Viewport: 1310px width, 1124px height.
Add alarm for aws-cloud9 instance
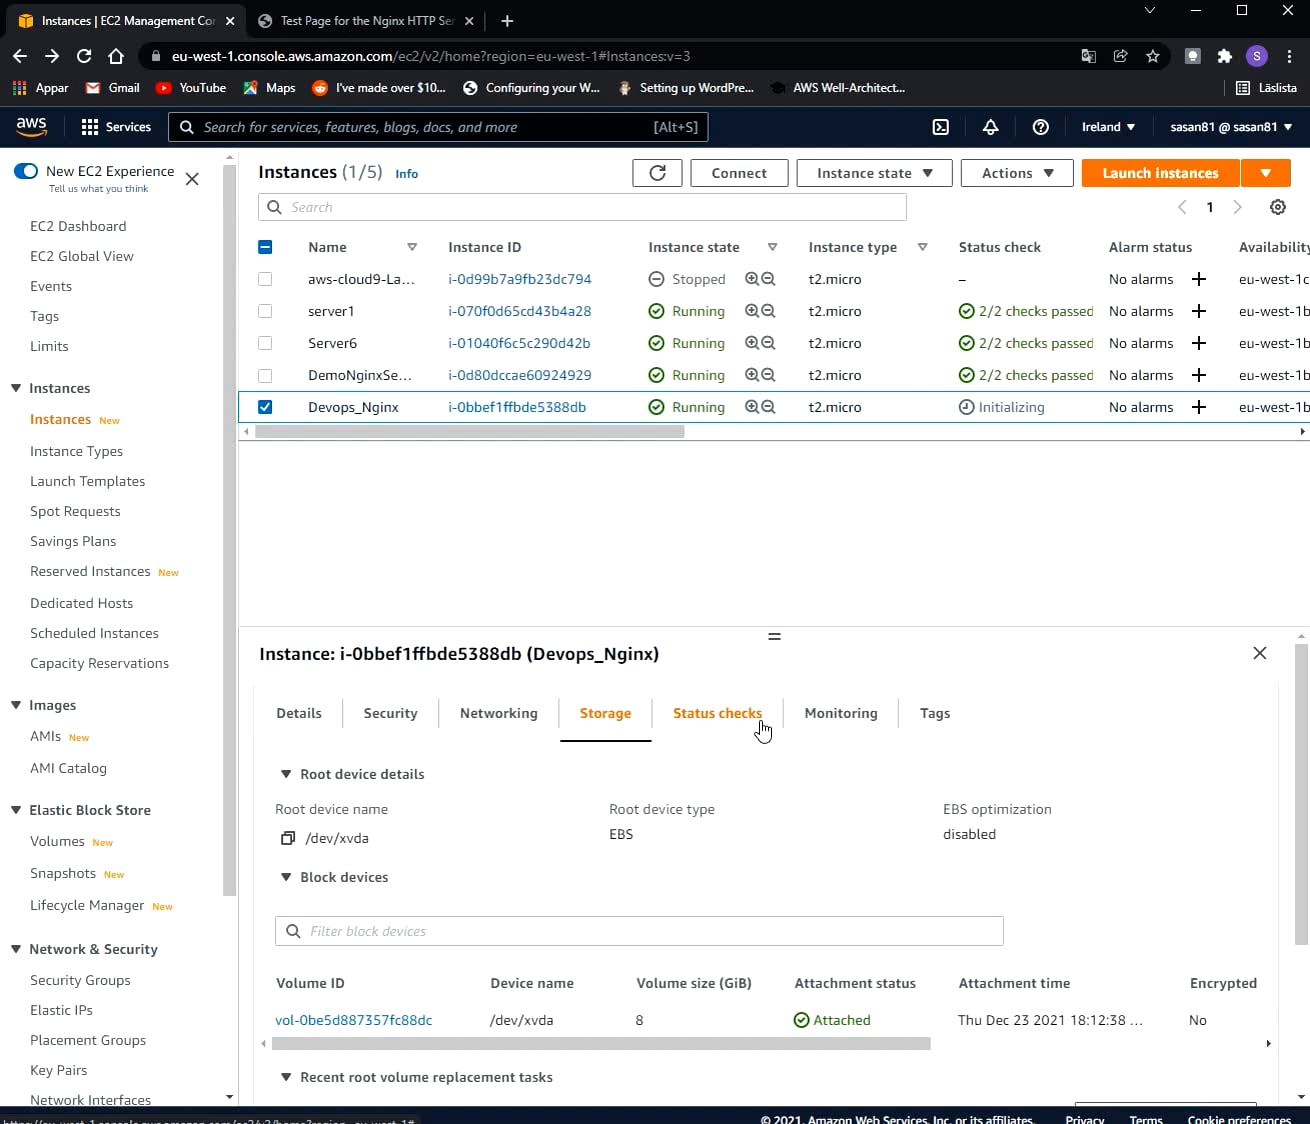[x=1199, y=279]
